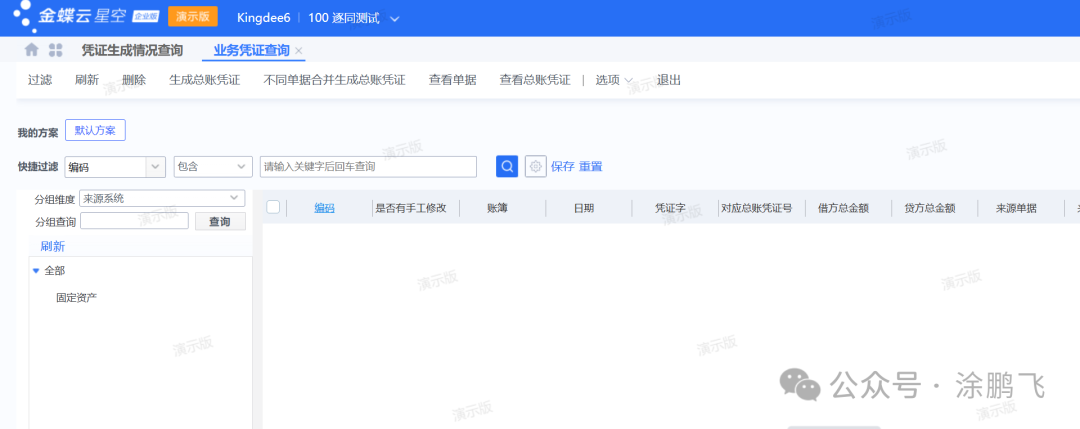Click the home icon in tab bar
1080x429 pixels.
pos(32,50)
